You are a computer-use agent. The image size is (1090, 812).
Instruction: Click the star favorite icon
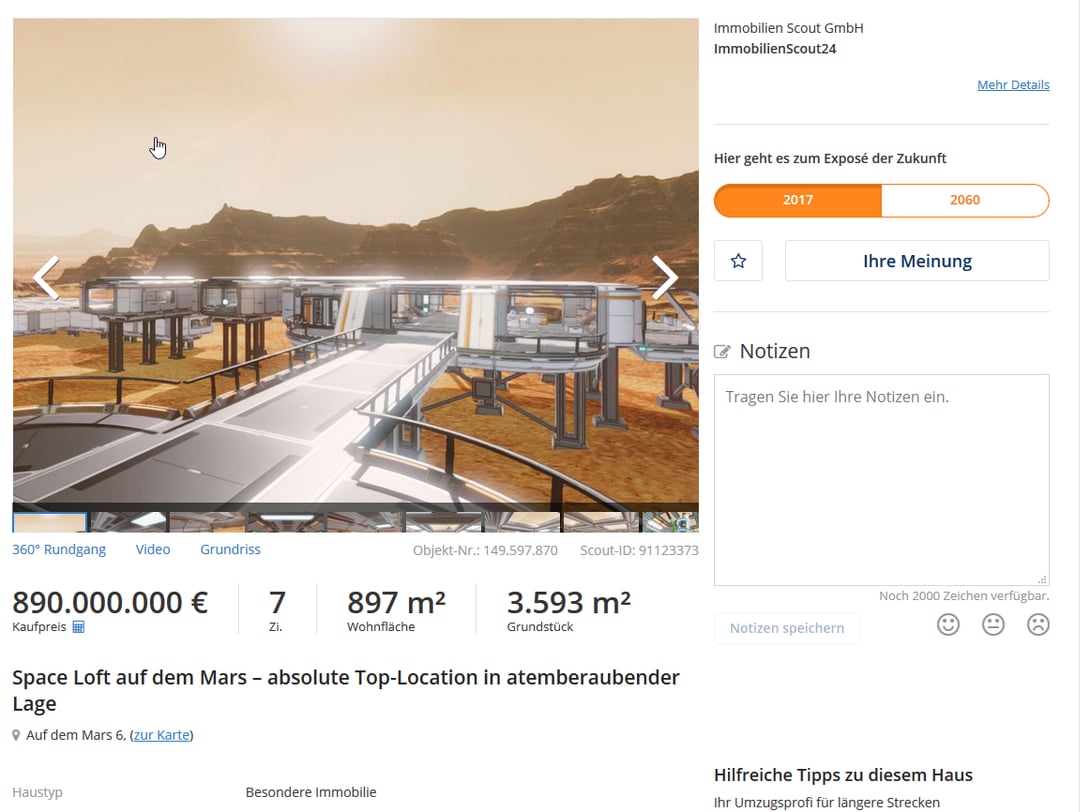click(738, 261)
